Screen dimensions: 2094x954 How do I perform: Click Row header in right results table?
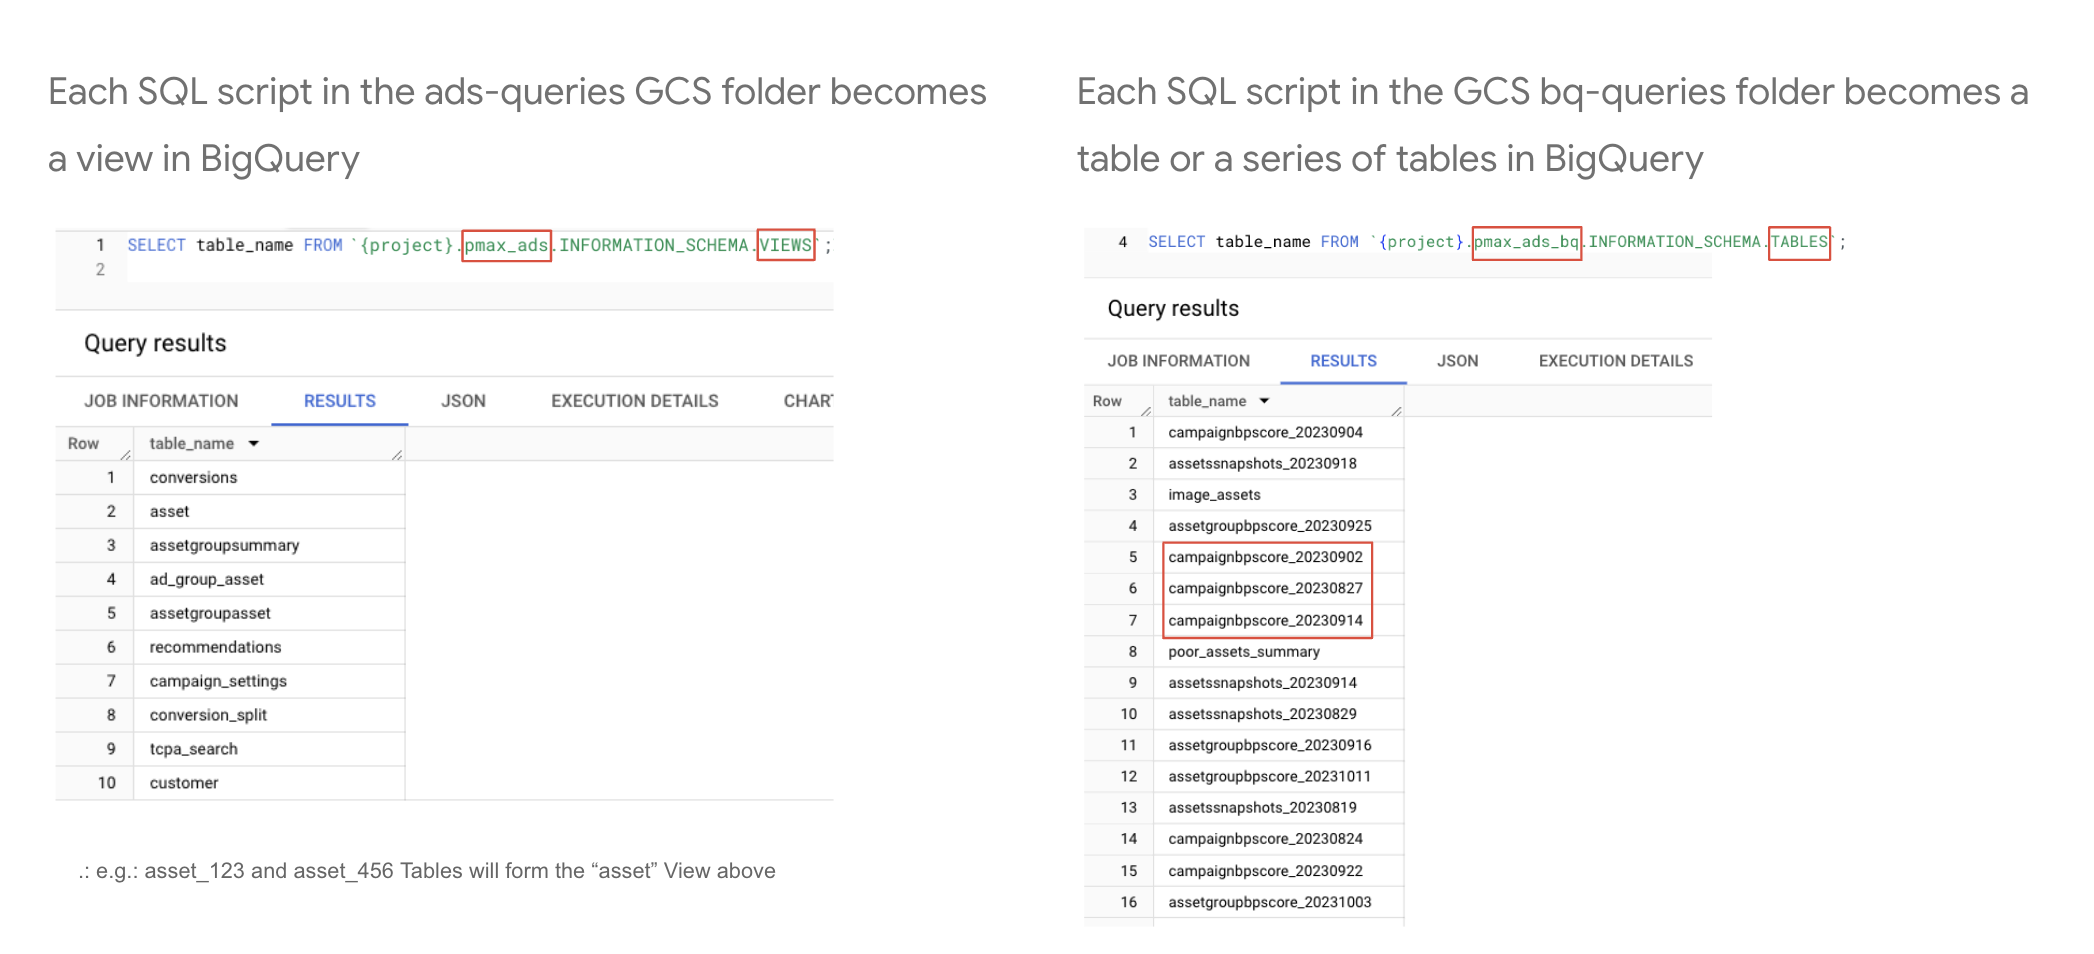[x=1107, y=401]
